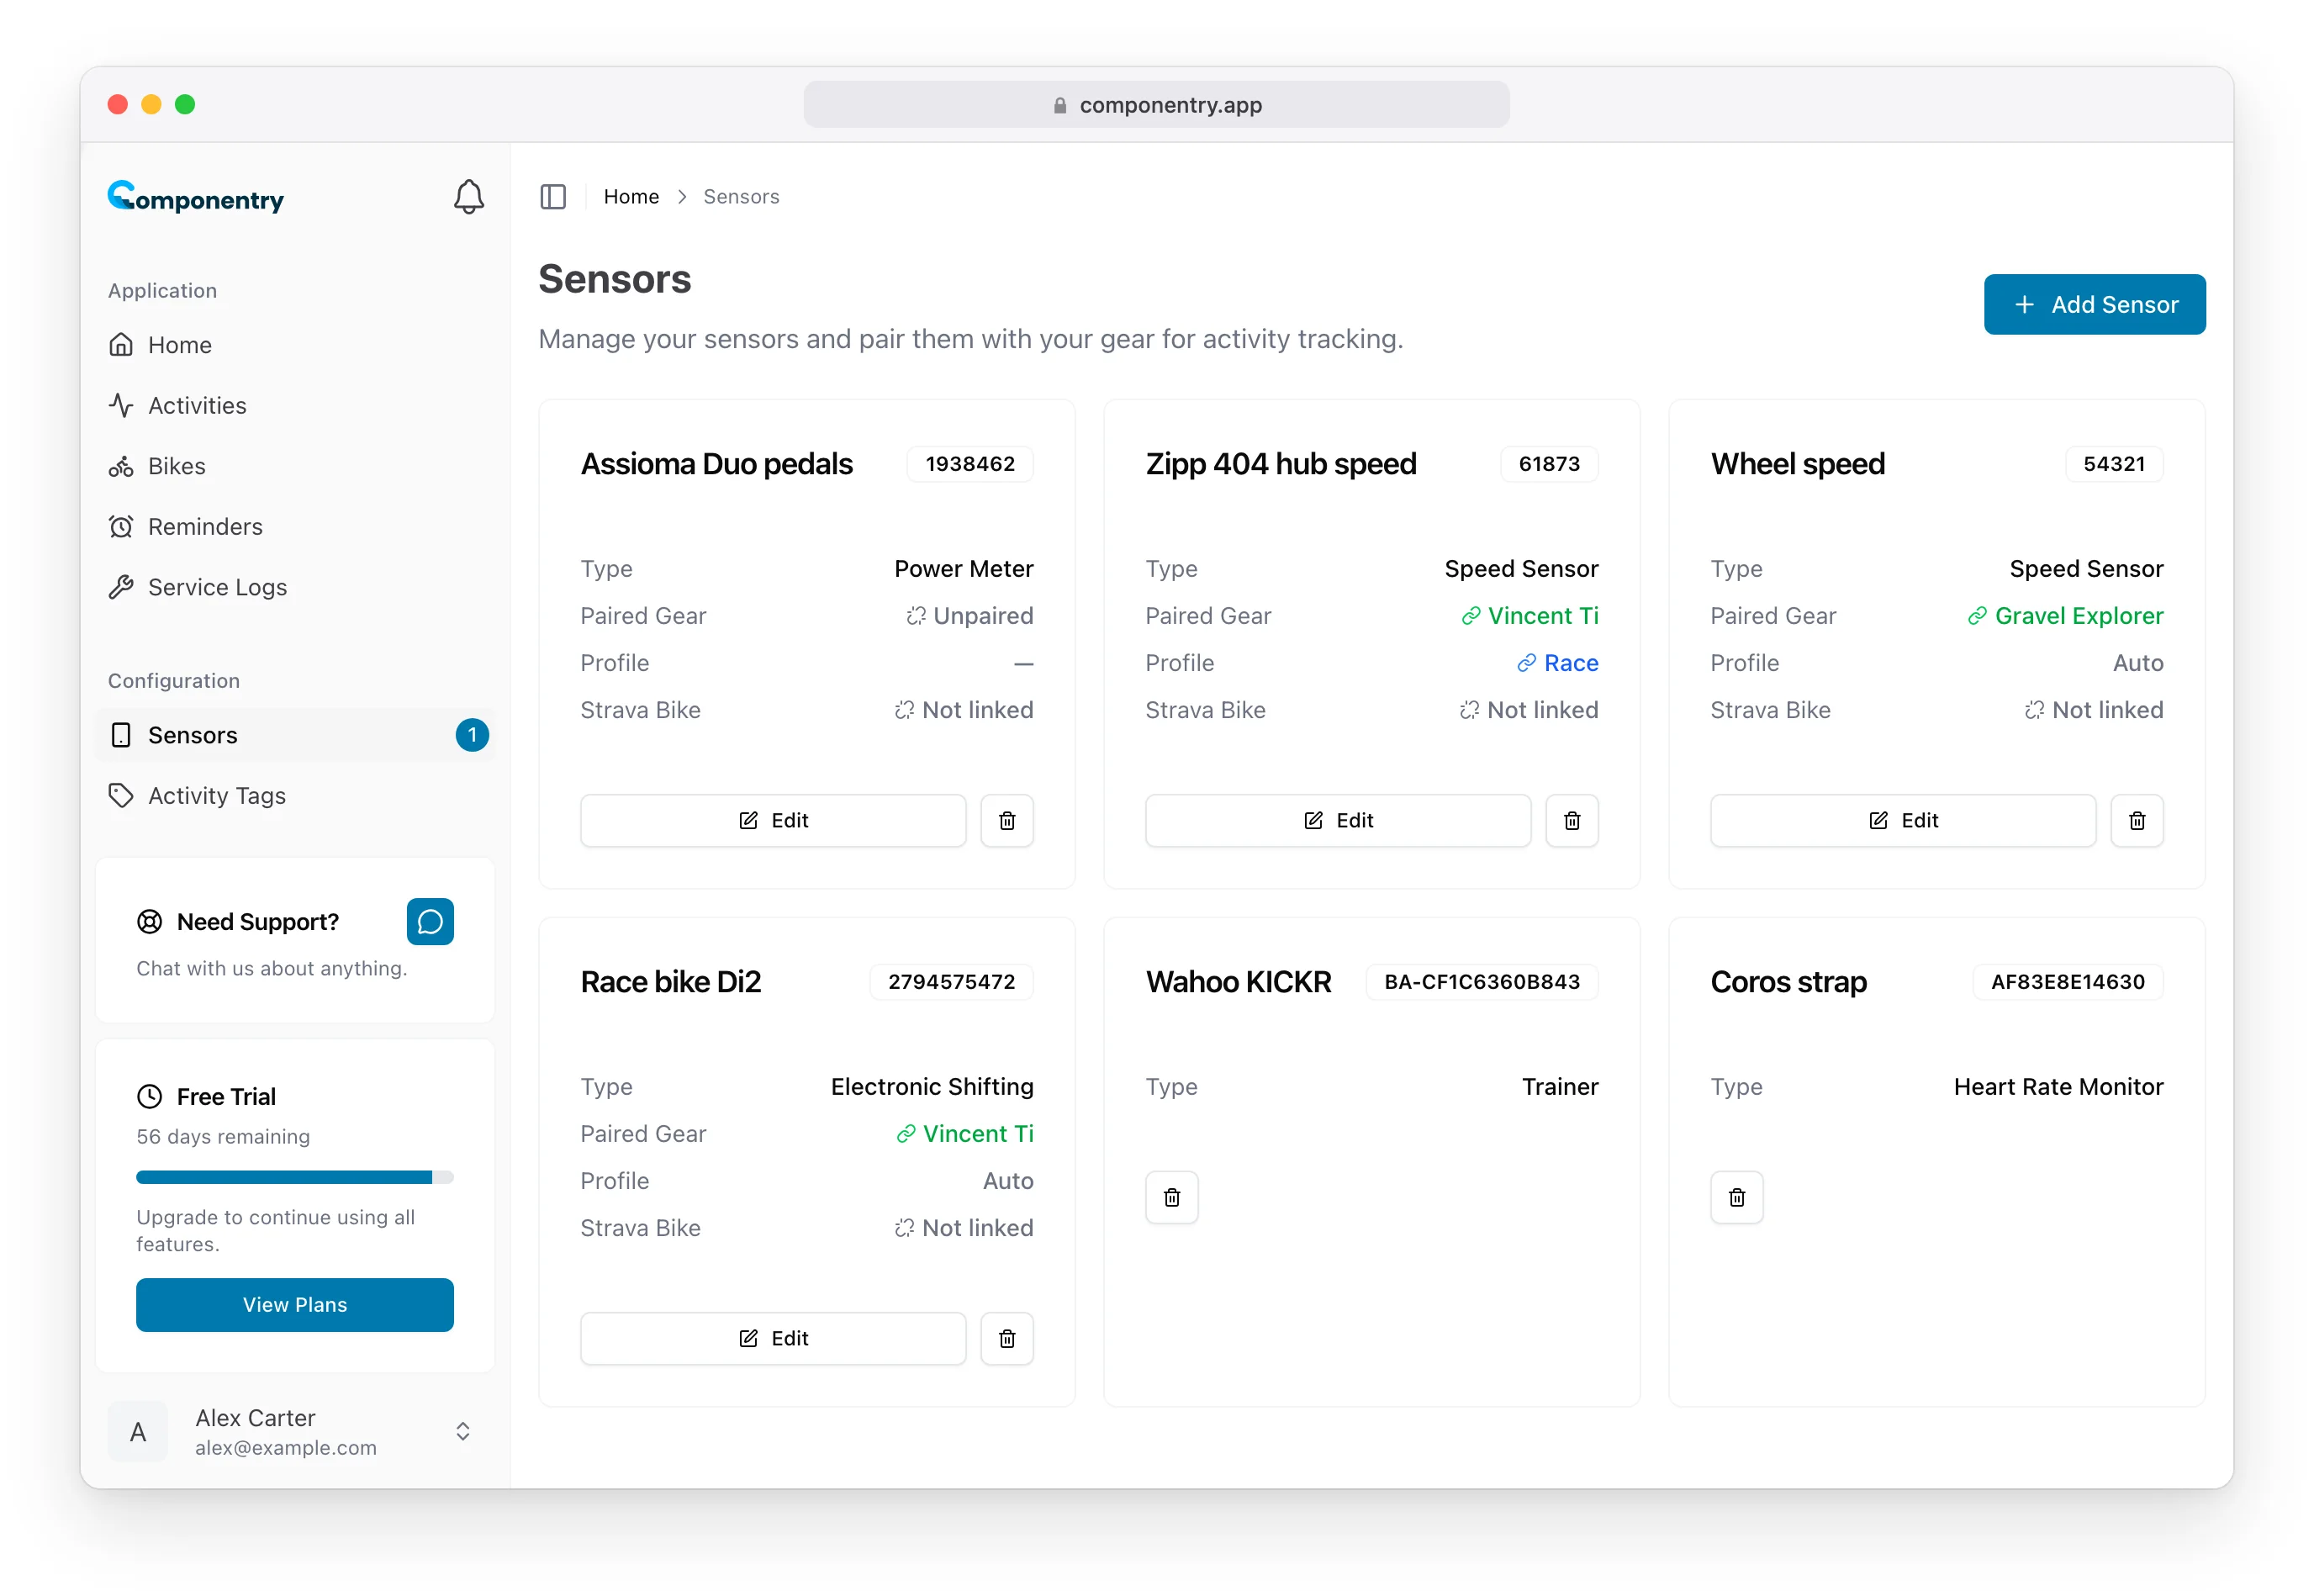Expand the Alex Carter account menu

[x=463, y=1432]
